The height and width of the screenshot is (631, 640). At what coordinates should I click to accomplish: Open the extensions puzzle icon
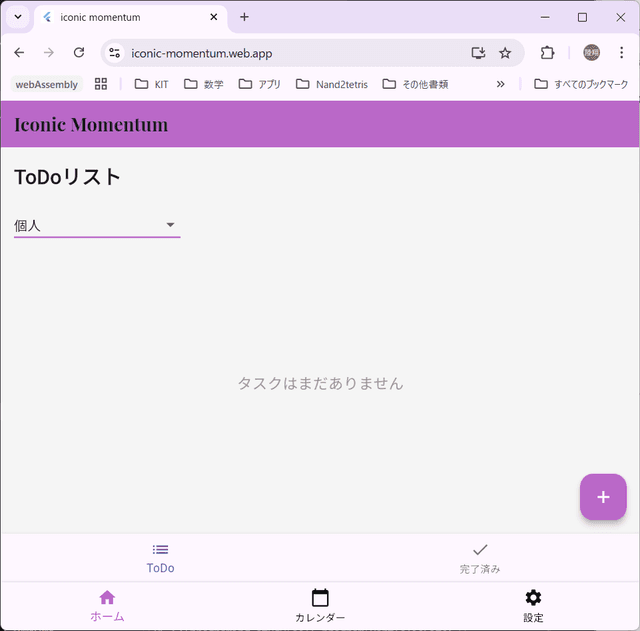[547, 53]
